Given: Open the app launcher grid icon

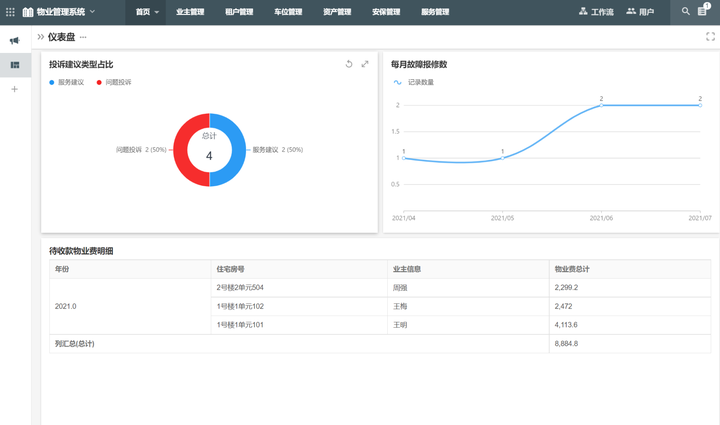Looking at the screenshot, I should click(10, 11).
